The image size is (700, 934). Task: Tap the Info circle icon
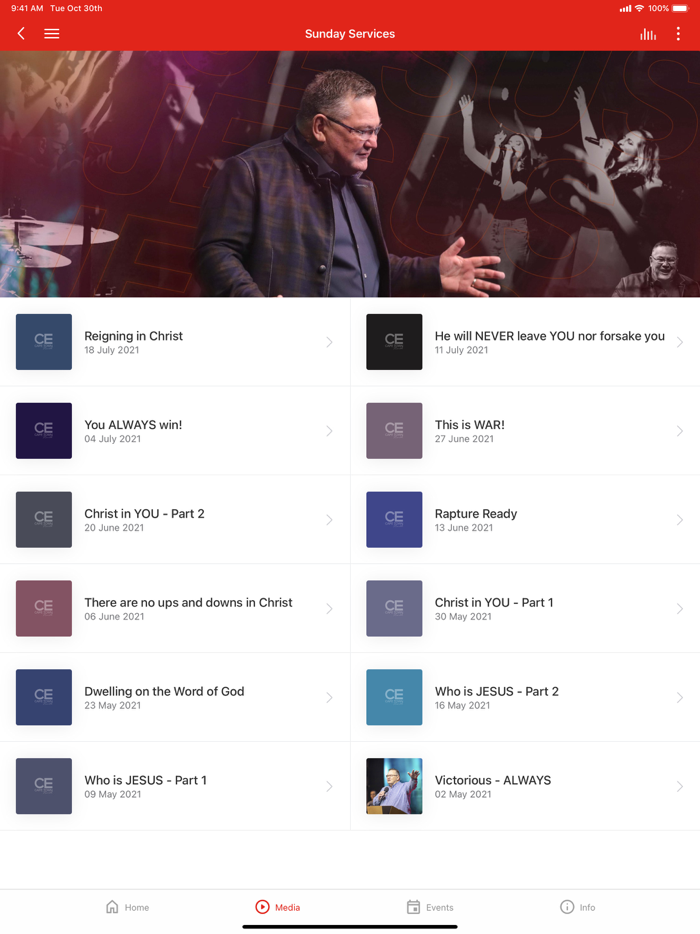567,907
